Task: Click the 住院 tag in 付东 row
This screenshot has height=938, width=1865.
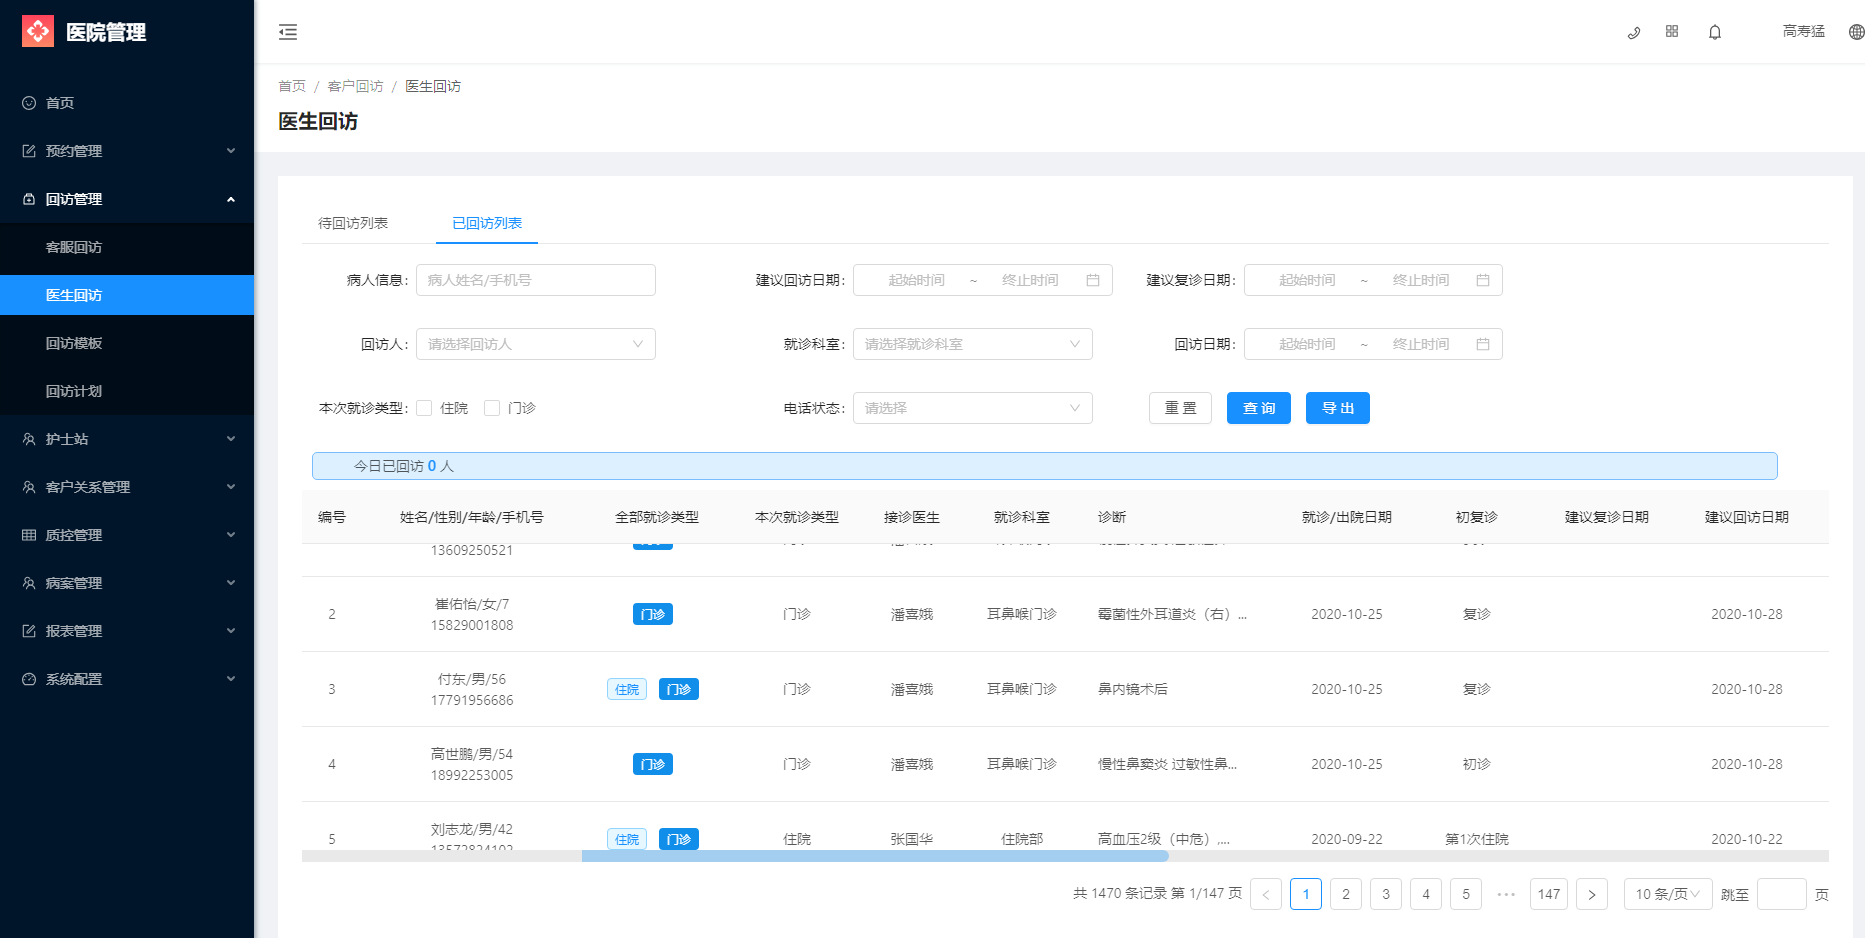Action: point(627,689)
